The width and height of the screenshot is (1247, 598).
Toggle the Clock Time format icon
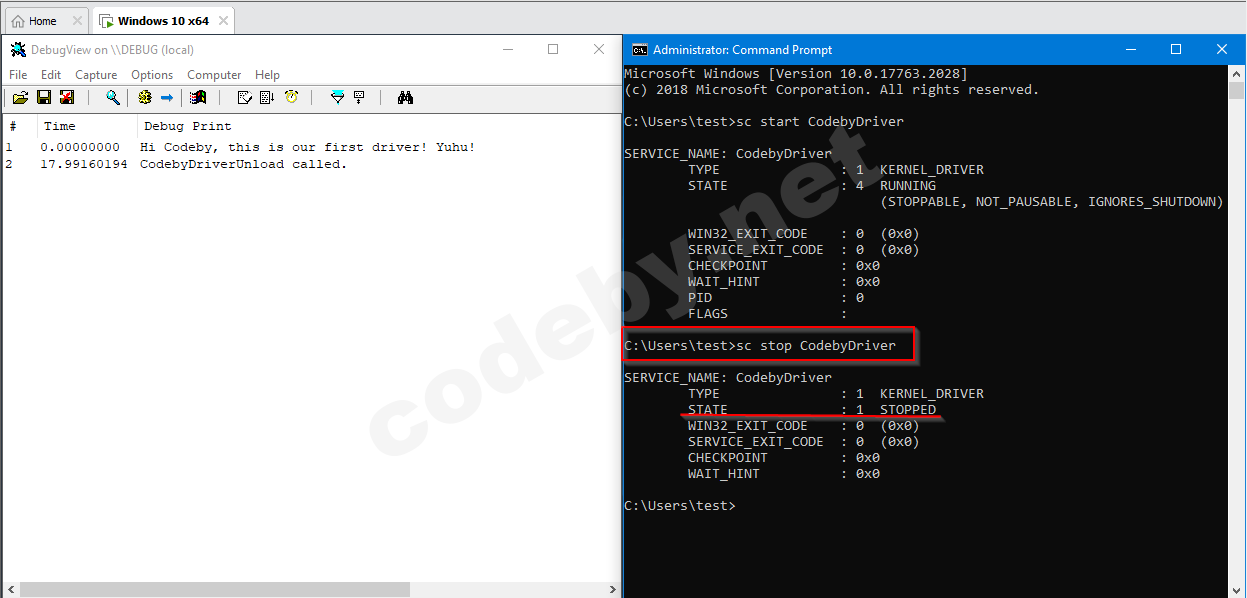click(291, 97)
